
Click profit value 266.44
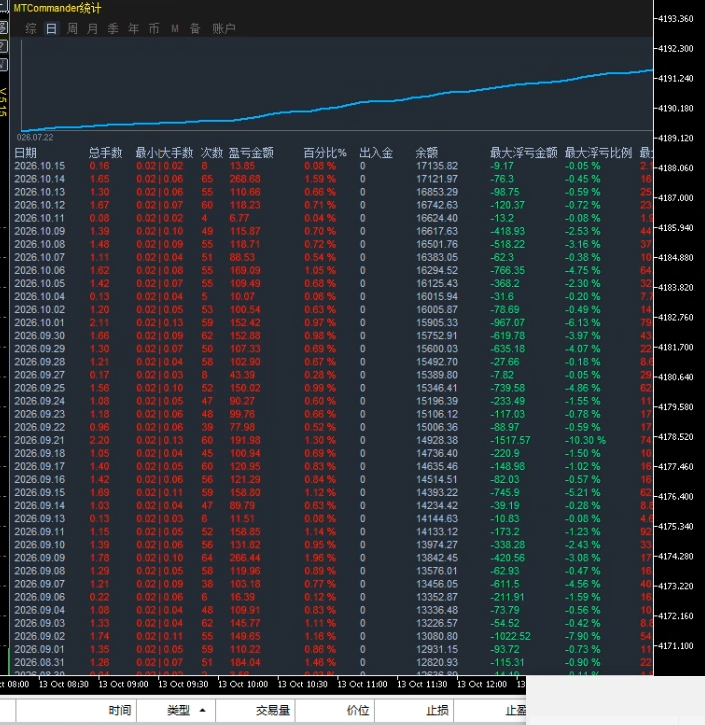click(x=245, y=558)
